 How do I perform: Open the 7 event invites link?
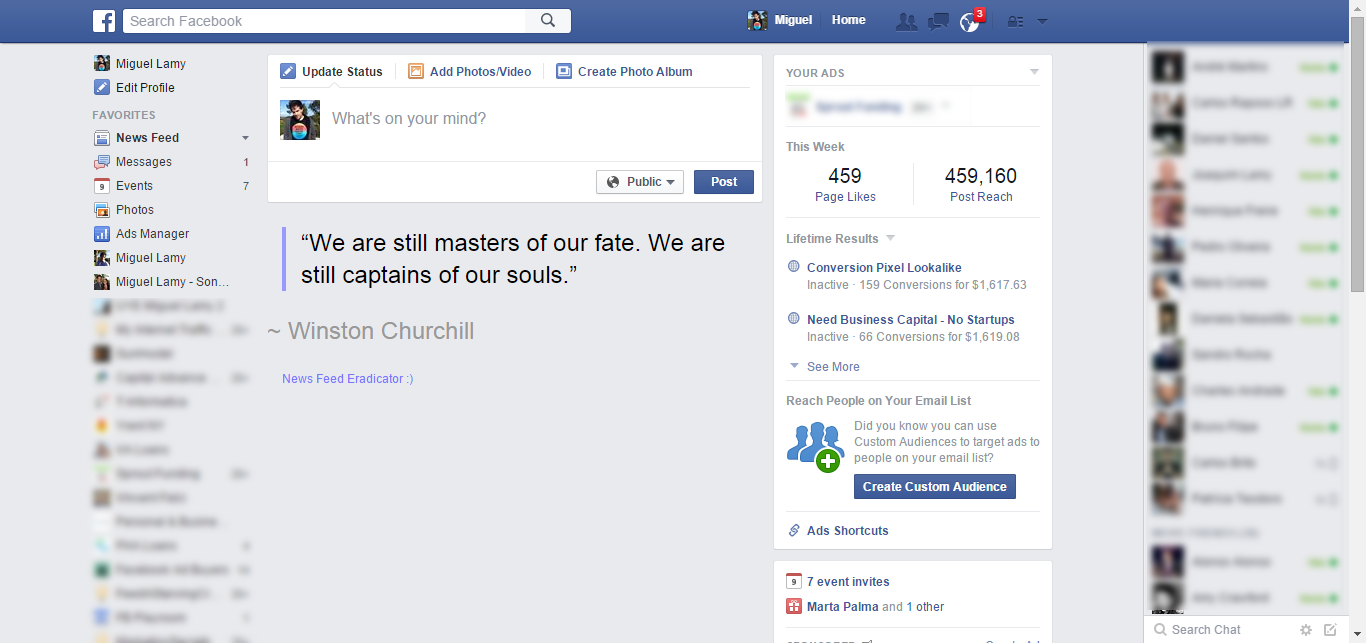pyautogui.click(x=848, y=582)
